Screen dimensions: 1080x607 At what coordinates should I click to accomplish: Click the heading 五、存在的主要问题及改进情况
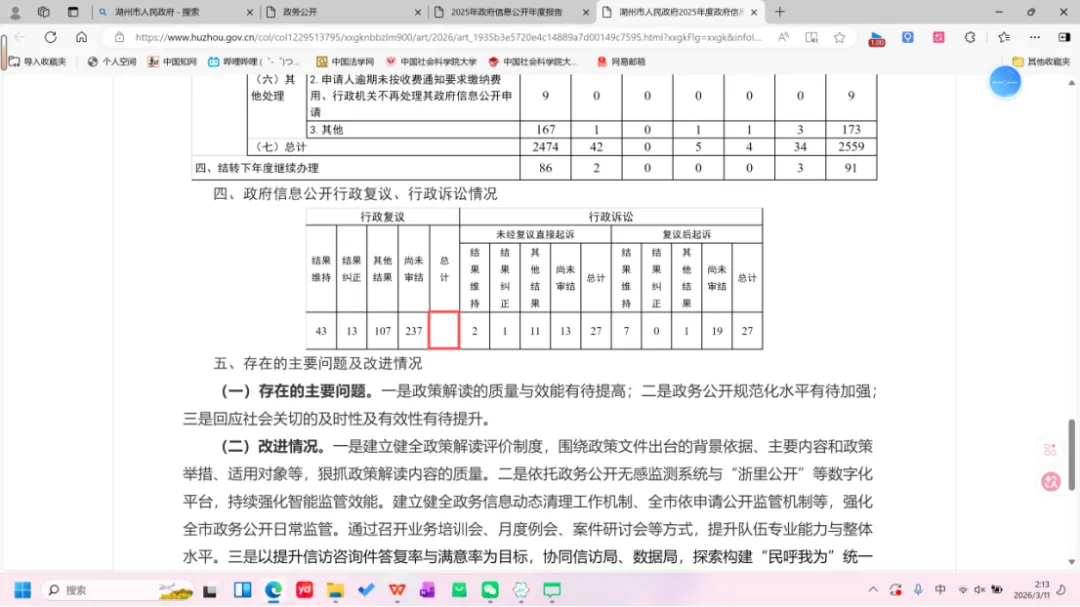(318, 363)
